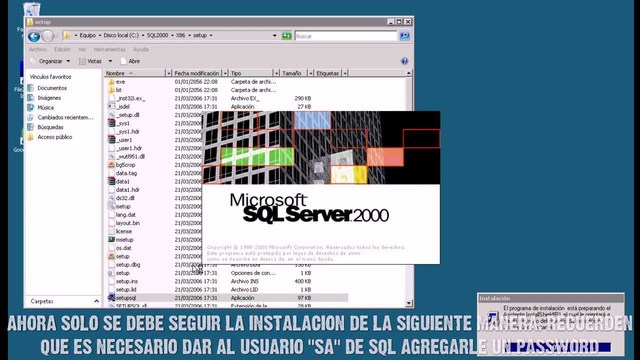Select the license file

[x=124, y=231]
